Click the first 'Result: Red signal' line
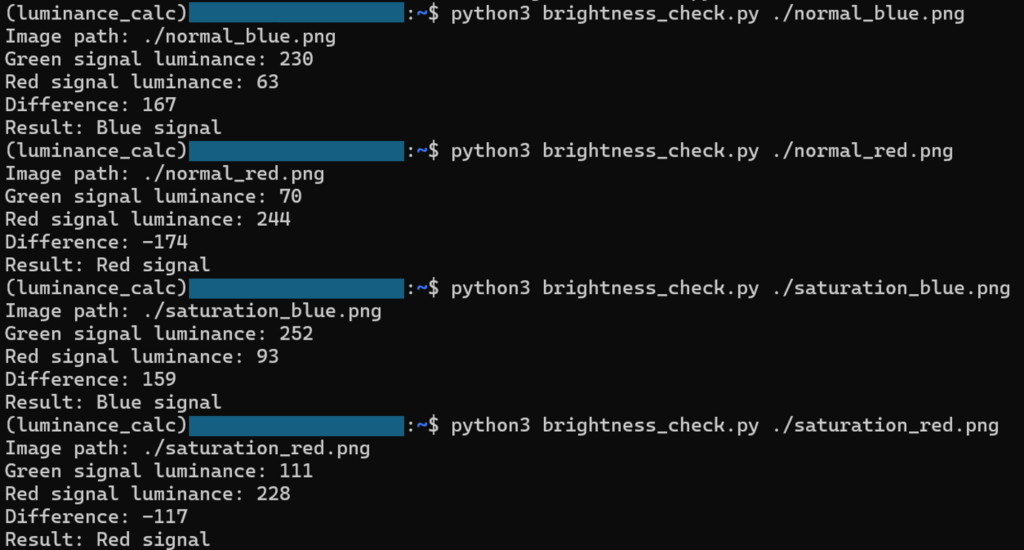 [x=108, y=265]
